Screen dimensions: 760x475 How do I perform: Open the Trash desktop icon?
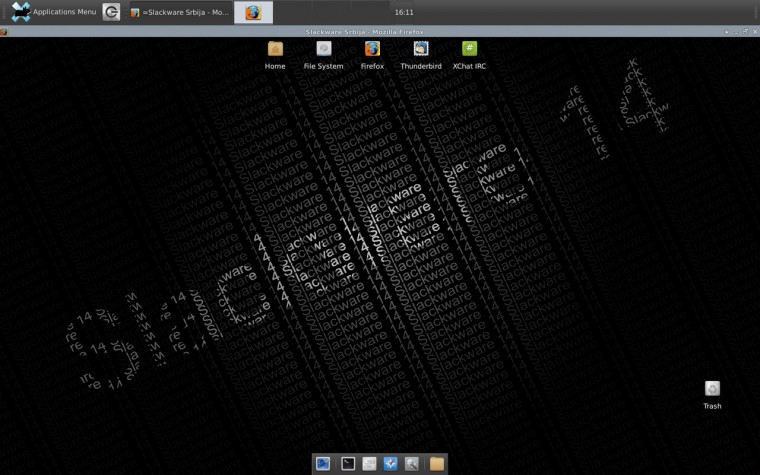[x=712, y=395]
